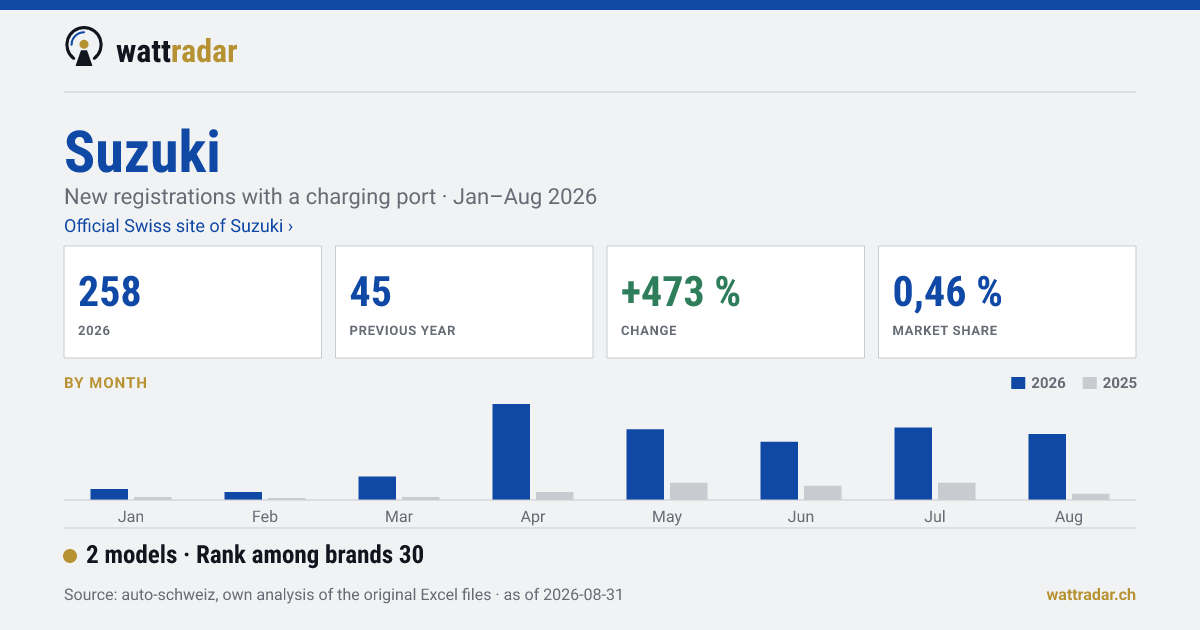Select the 2 models rank text
1200x630 pixels.
[255, 555]
